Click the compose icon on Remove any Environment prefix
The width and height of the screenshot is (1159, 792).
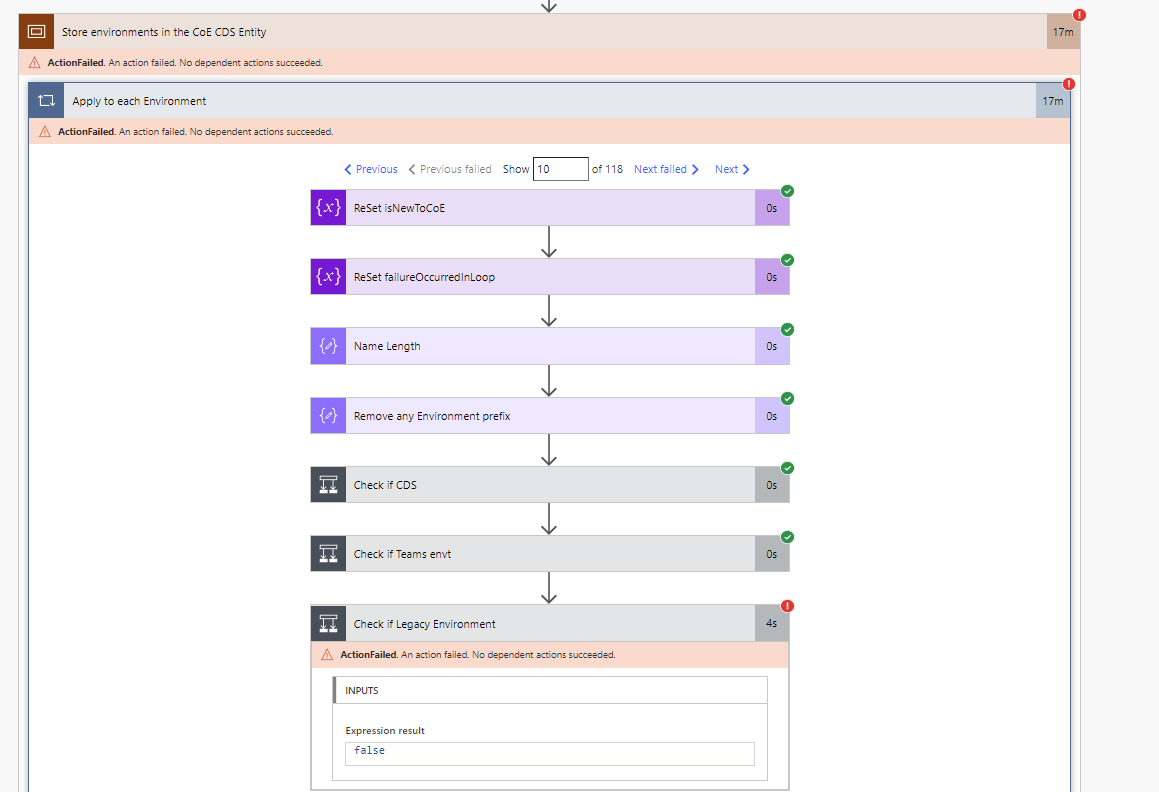tap(328, 416)
